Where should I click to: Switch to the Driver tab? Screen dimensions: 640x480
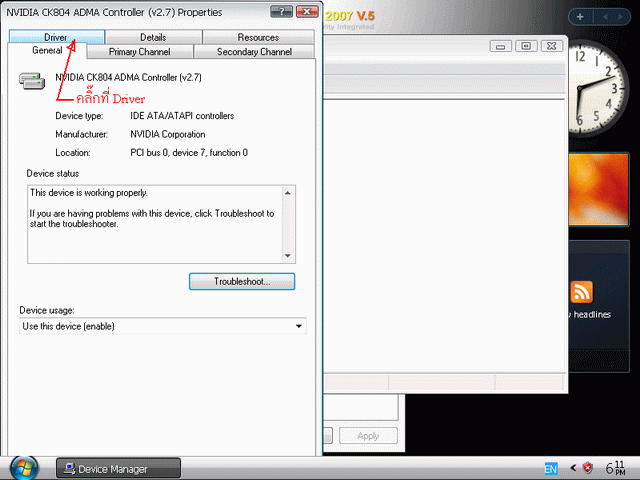pos(57,37)
